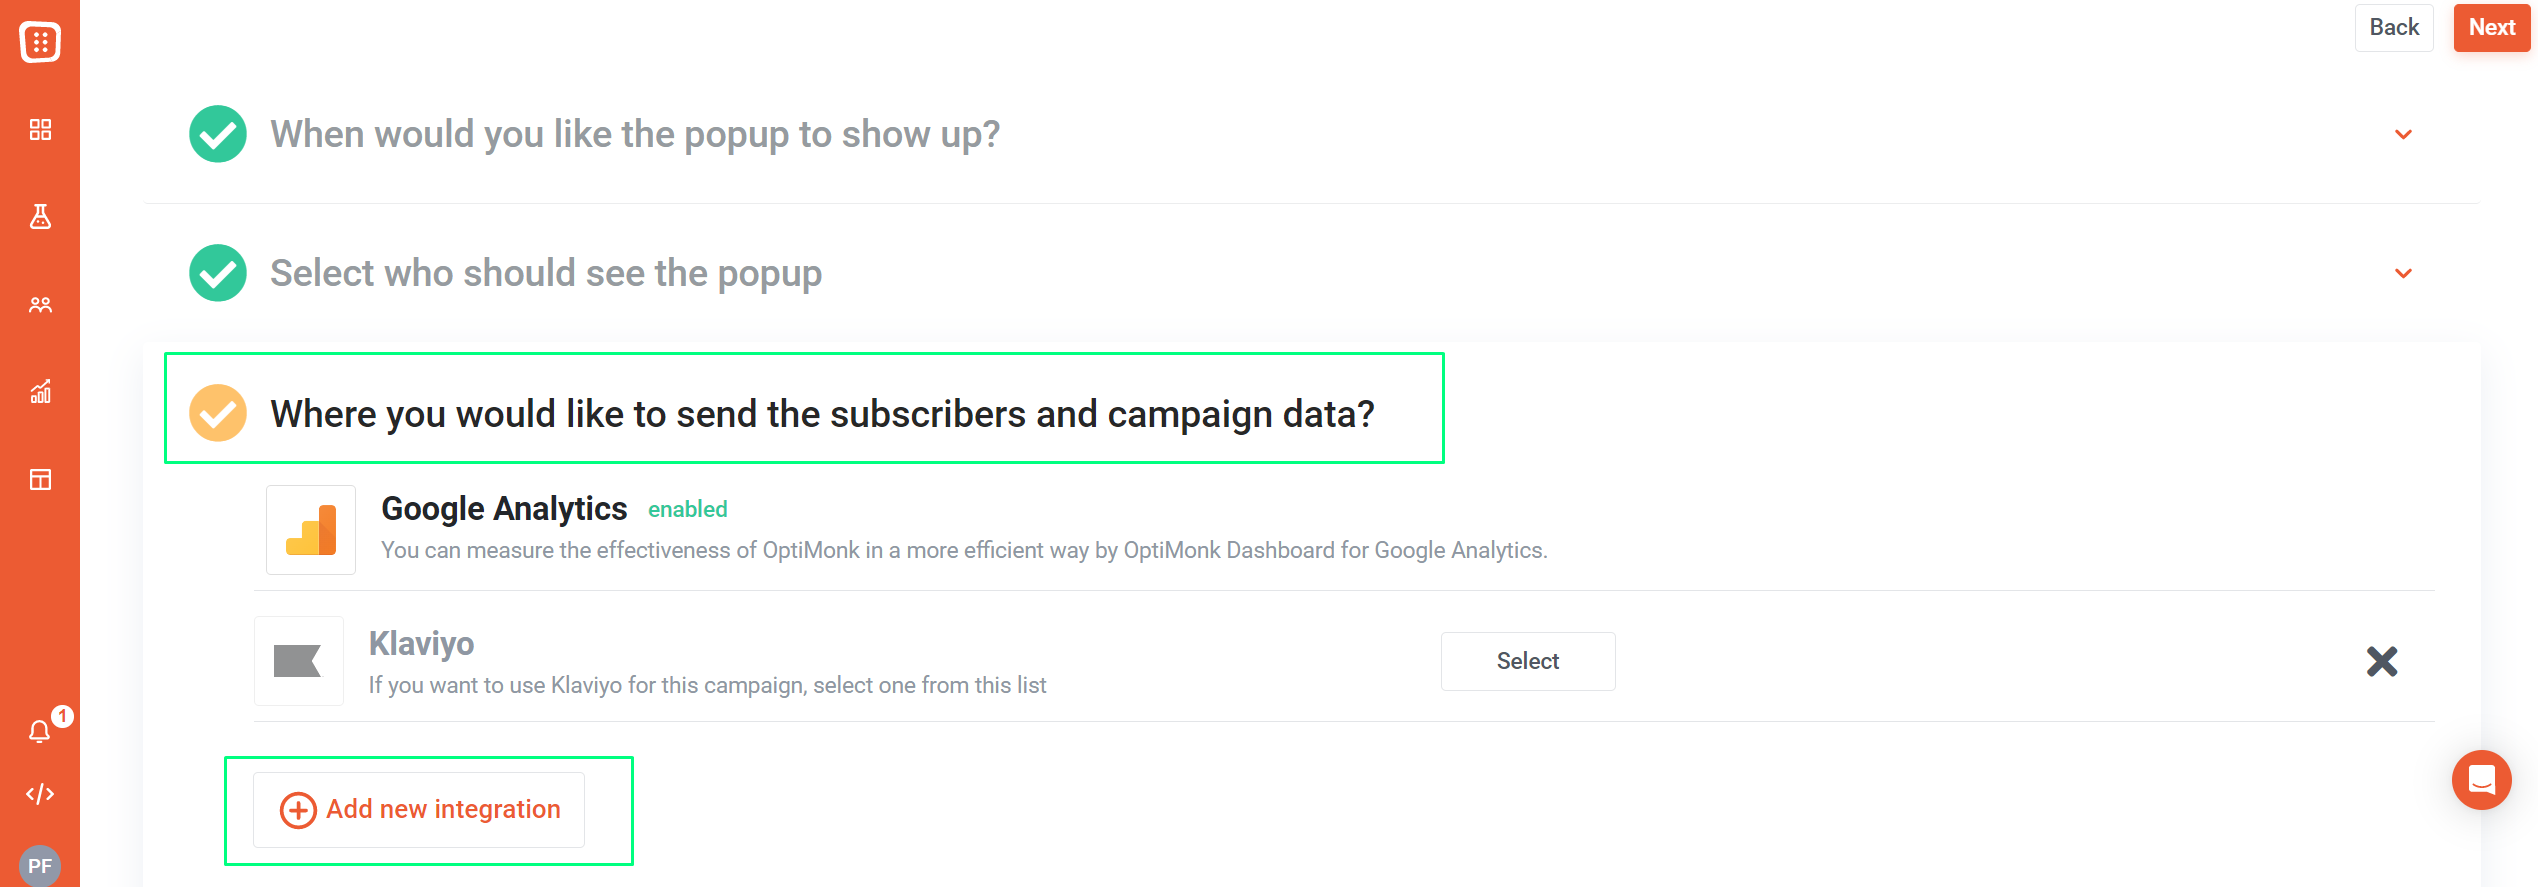This screenshot has width=2538, height=887.
Task: Remove the Klaviyo integration with X
Action: [2382, 661]
